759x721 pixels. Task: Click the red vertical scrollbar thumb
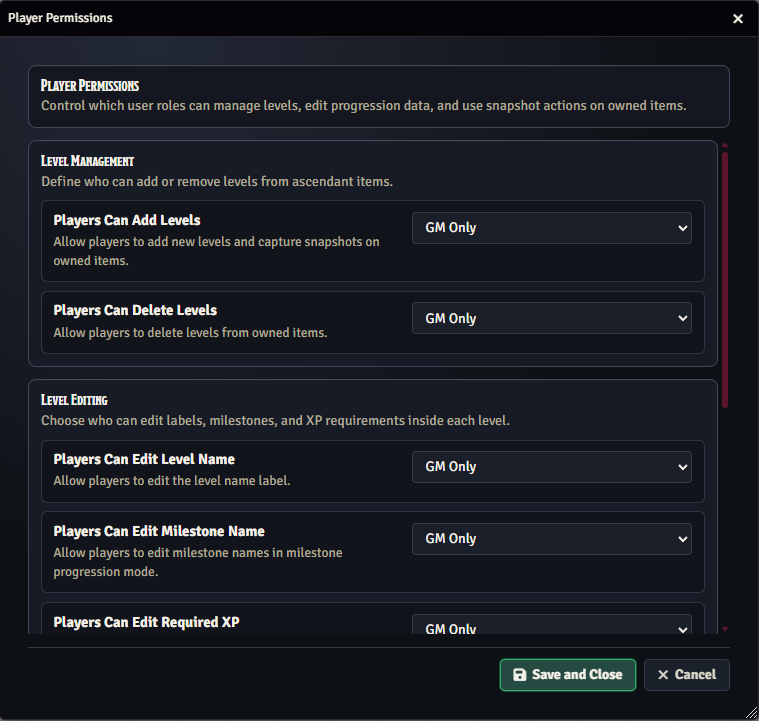pos(725,277)
